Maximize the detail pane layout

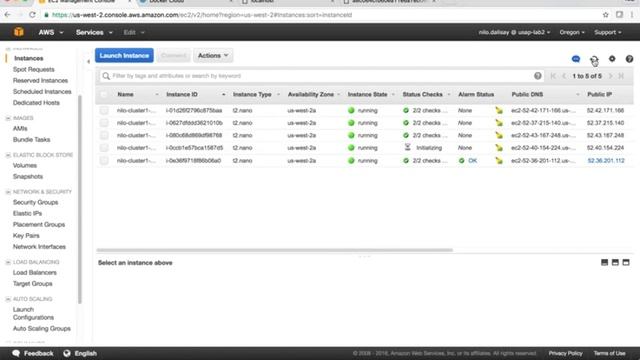point(626,262)
